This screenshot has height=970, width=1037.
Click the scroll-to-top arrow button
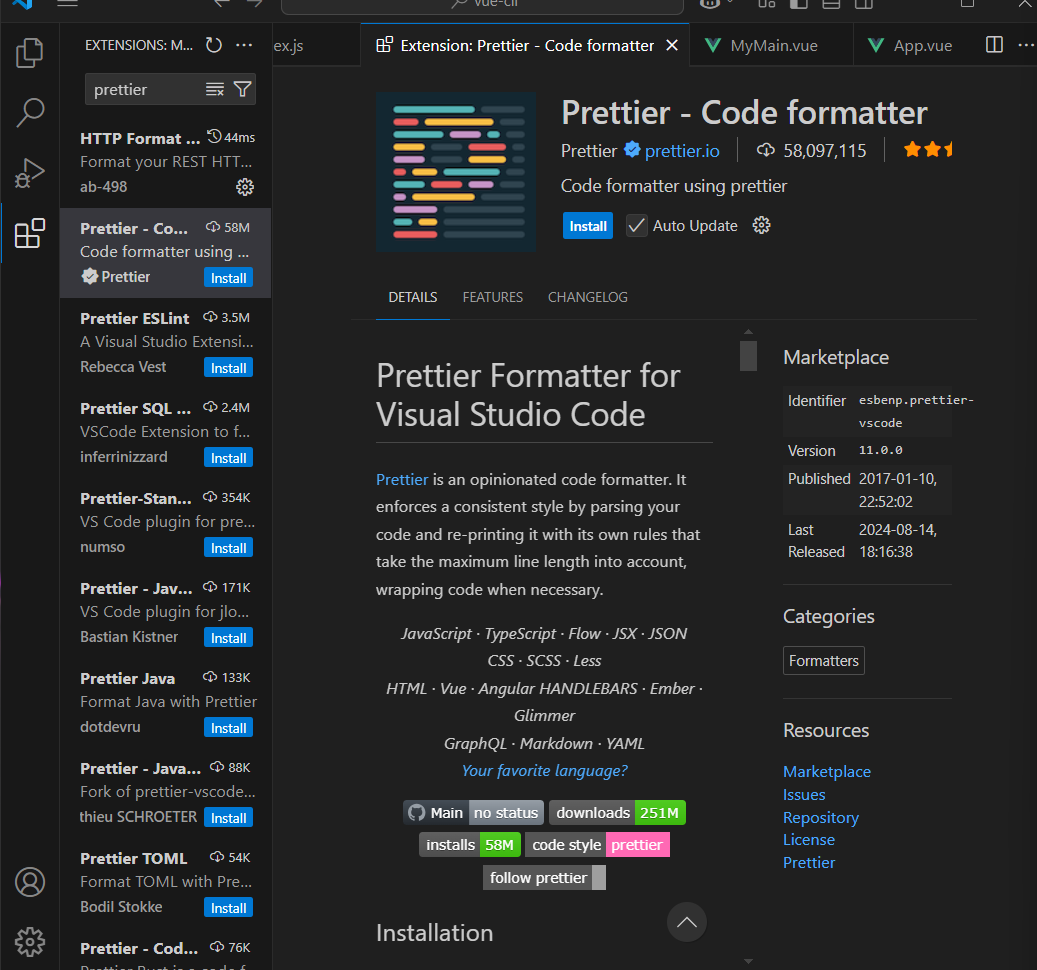[687, 922]
